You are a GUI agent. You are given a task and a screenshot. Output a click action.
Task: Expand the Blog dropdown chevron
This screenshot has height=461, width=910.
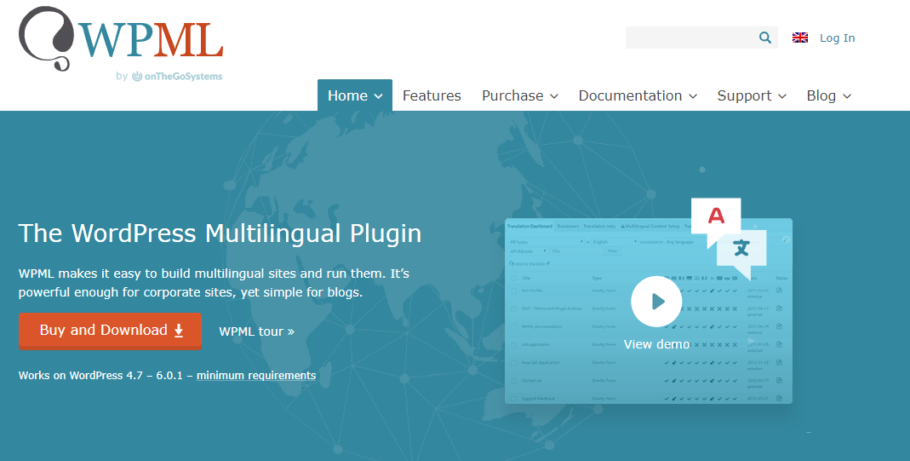847,96
